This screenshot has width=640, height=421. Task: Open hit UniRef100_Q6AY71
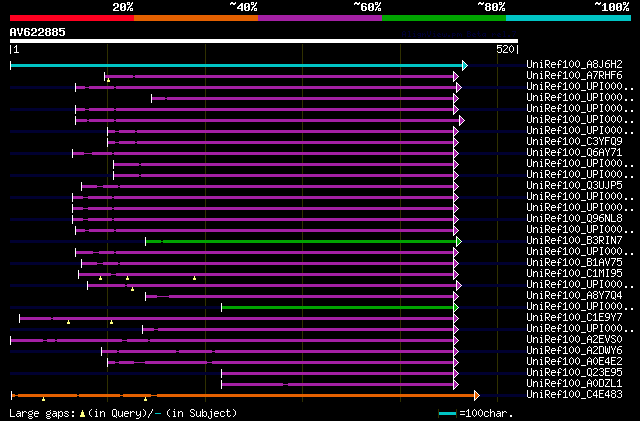click(574, 153)
